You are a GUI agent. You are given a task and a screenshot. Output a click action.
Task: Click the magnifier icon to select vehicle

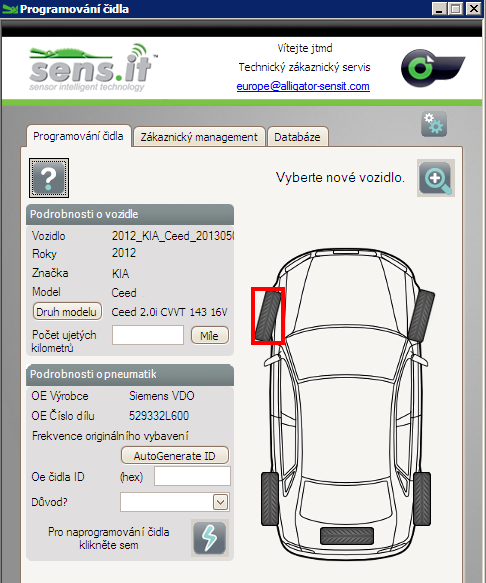coord(435,178)
